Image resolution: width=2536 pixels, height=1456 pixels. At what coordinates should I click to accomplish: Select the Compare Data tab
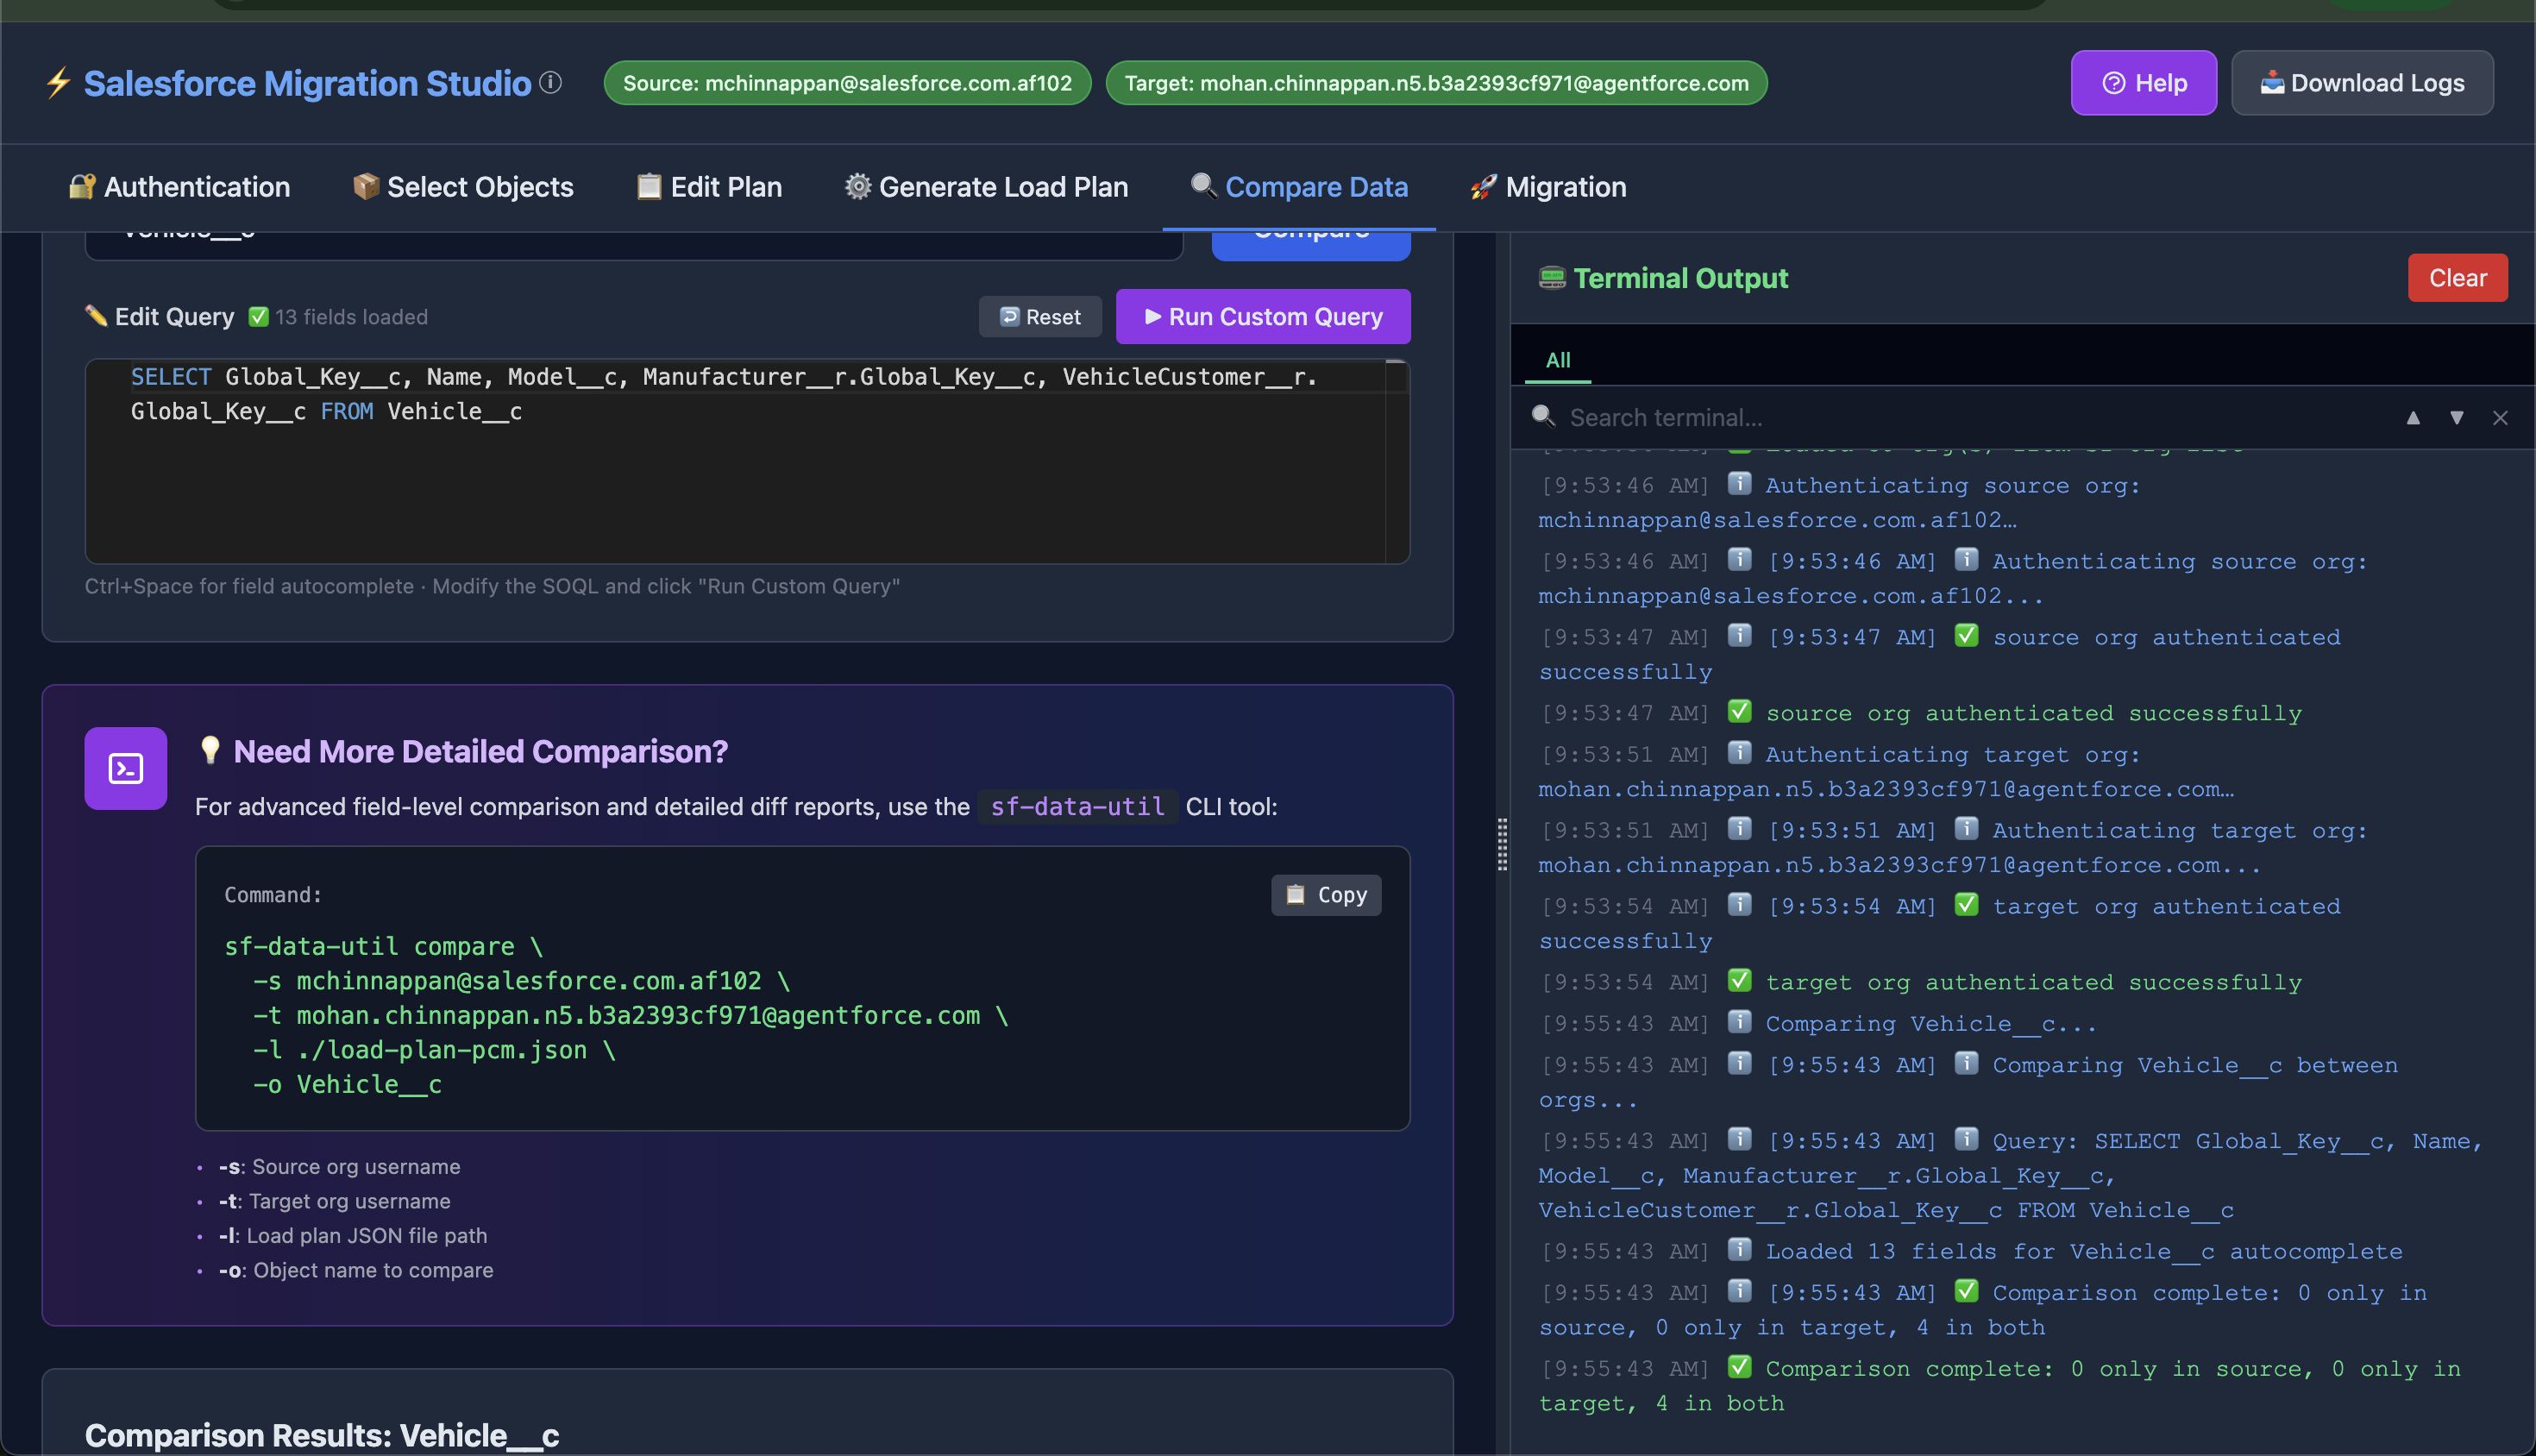pos(1299,187)
